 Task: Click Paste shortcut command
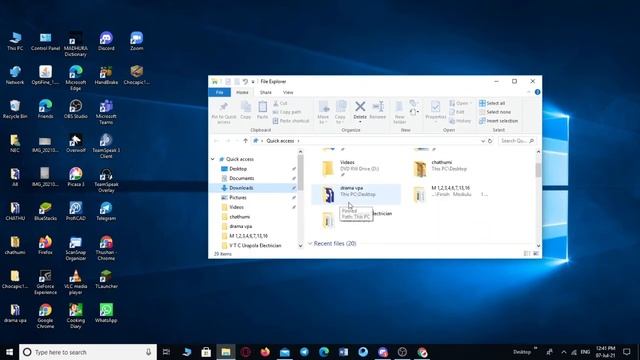(291, 121)
